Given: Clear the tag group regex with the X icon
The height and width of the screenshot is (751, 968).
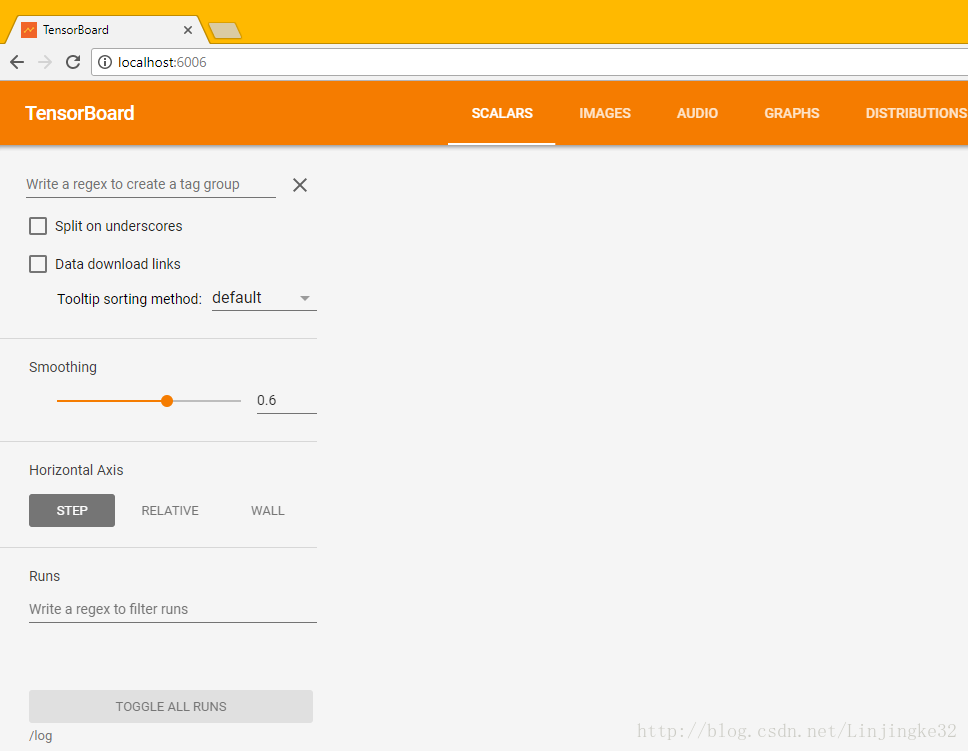Looking at the screenshot, I should [x=300, y=185].
